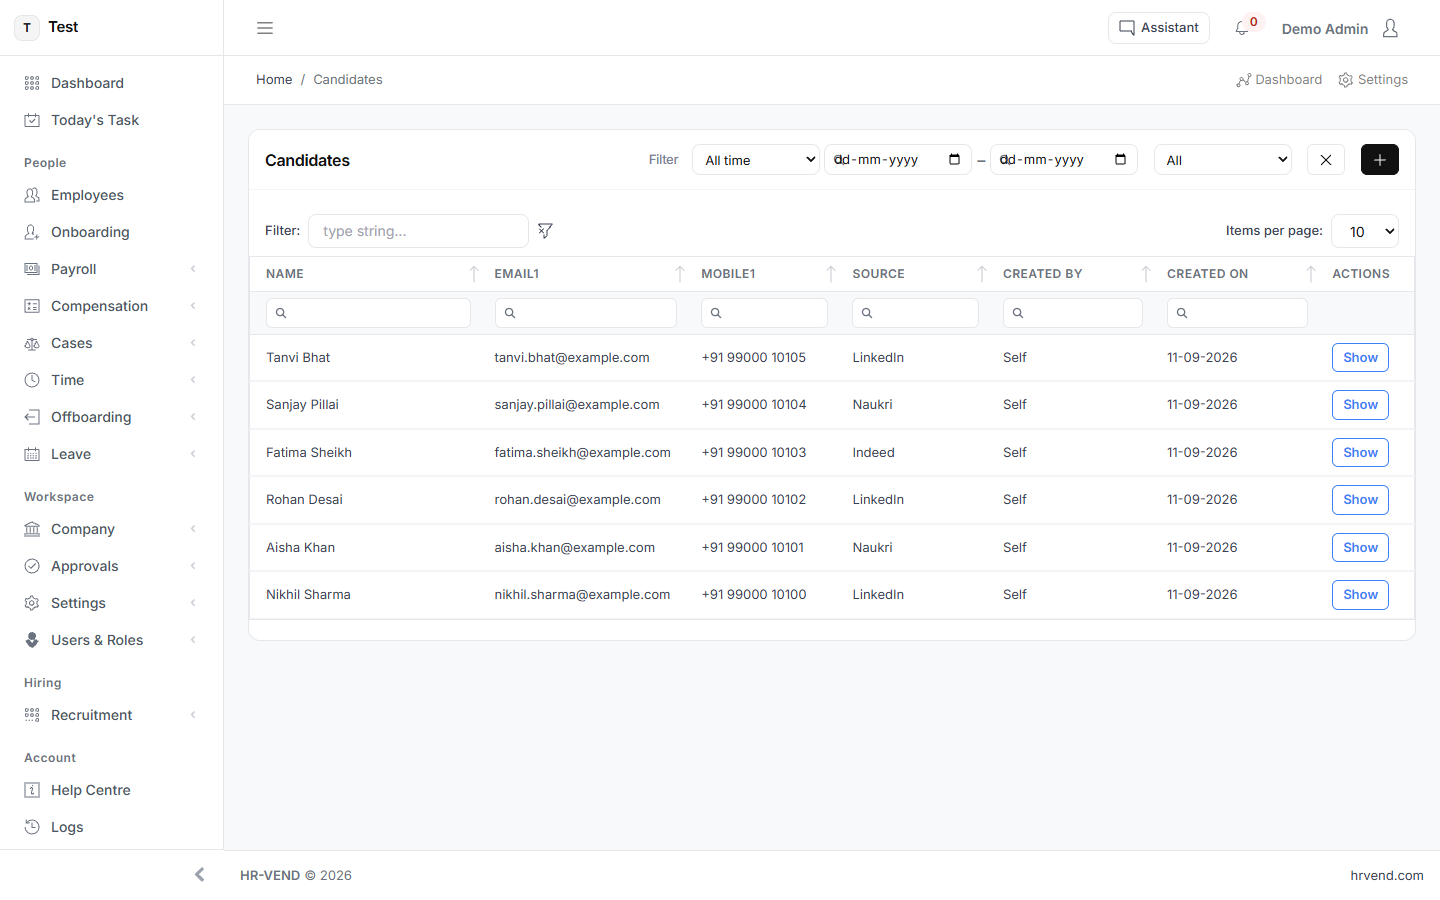The image size is (1440, 900).
Task: Click the Indeed source cell
Action: pyautogui.click(x=873, y=453)
